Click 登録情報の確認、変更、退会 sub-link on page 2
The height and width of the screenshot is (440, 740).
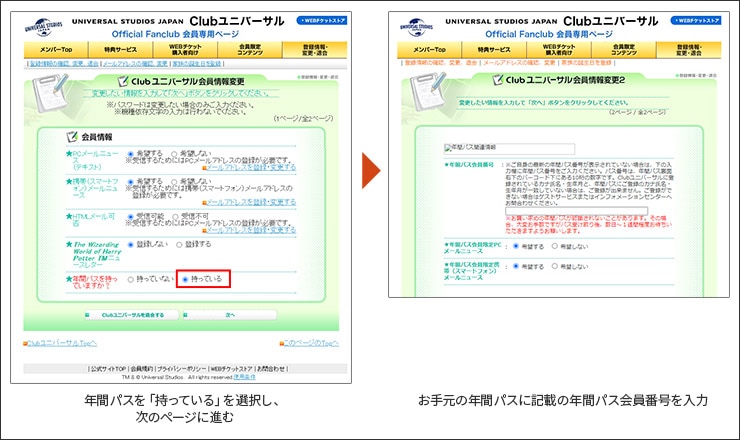click(x=439, y=62)
